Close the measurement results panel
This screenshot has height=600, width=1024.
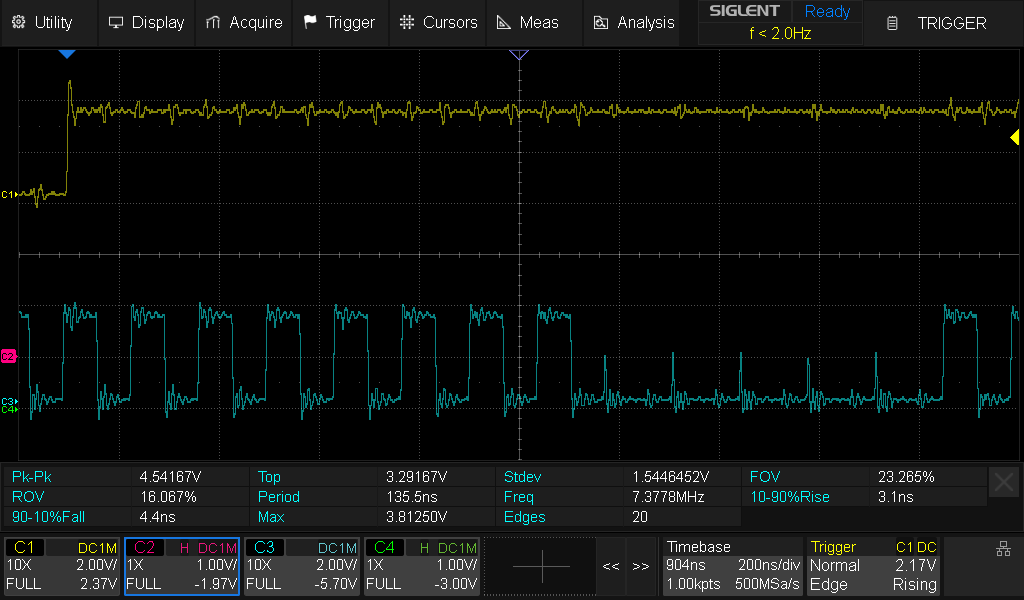[x=1004, y=482]
